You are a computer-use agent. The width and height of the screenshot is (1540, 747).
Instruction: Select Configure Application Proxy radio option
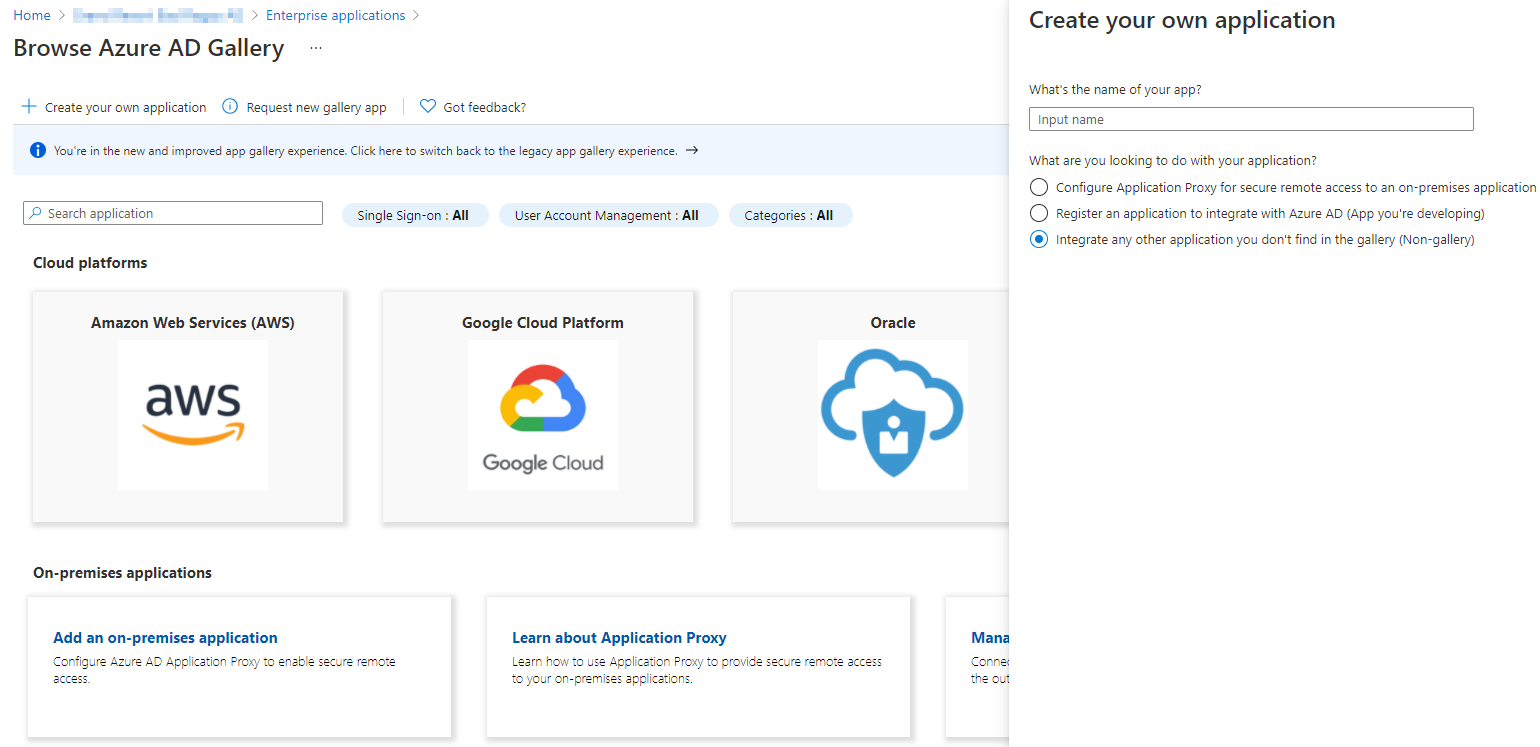pos(1038,187)
